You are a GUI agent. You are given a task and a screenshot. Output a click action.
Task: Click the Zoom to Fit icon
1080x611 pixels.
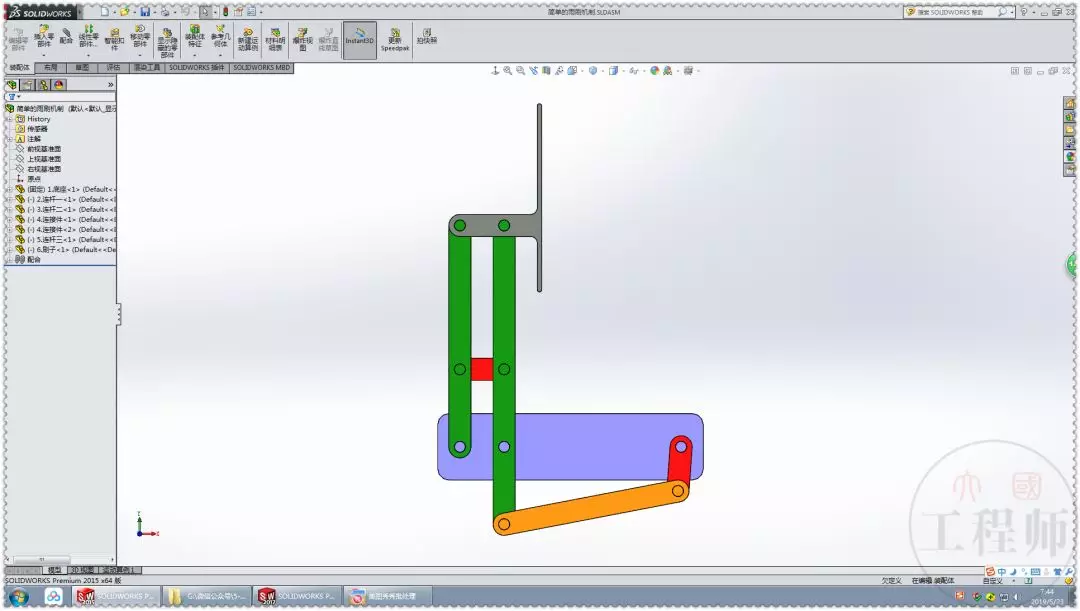coord(508,70)
